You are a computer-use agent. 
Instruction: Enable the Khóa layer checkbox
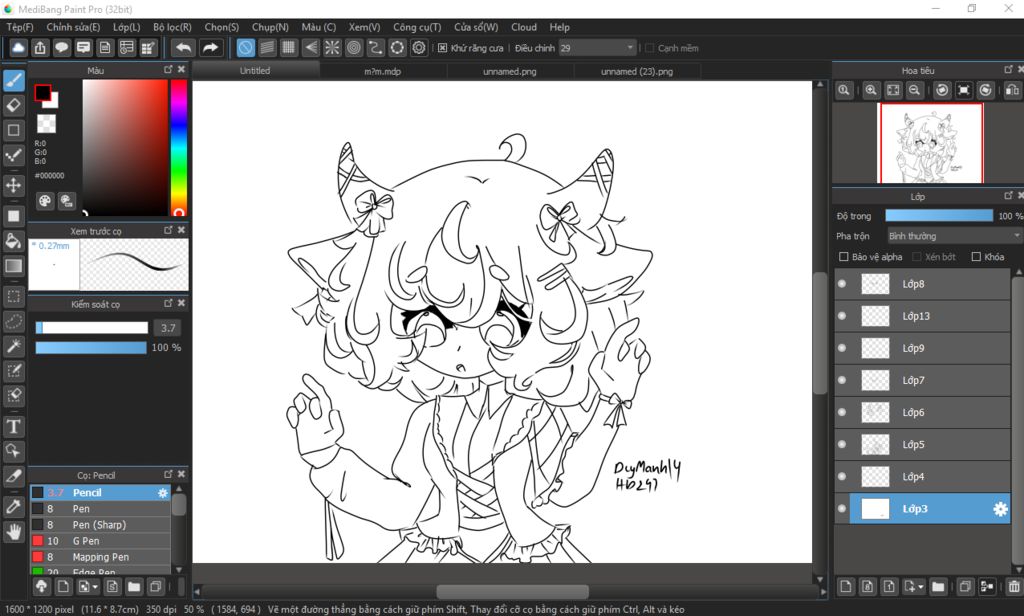976,257
